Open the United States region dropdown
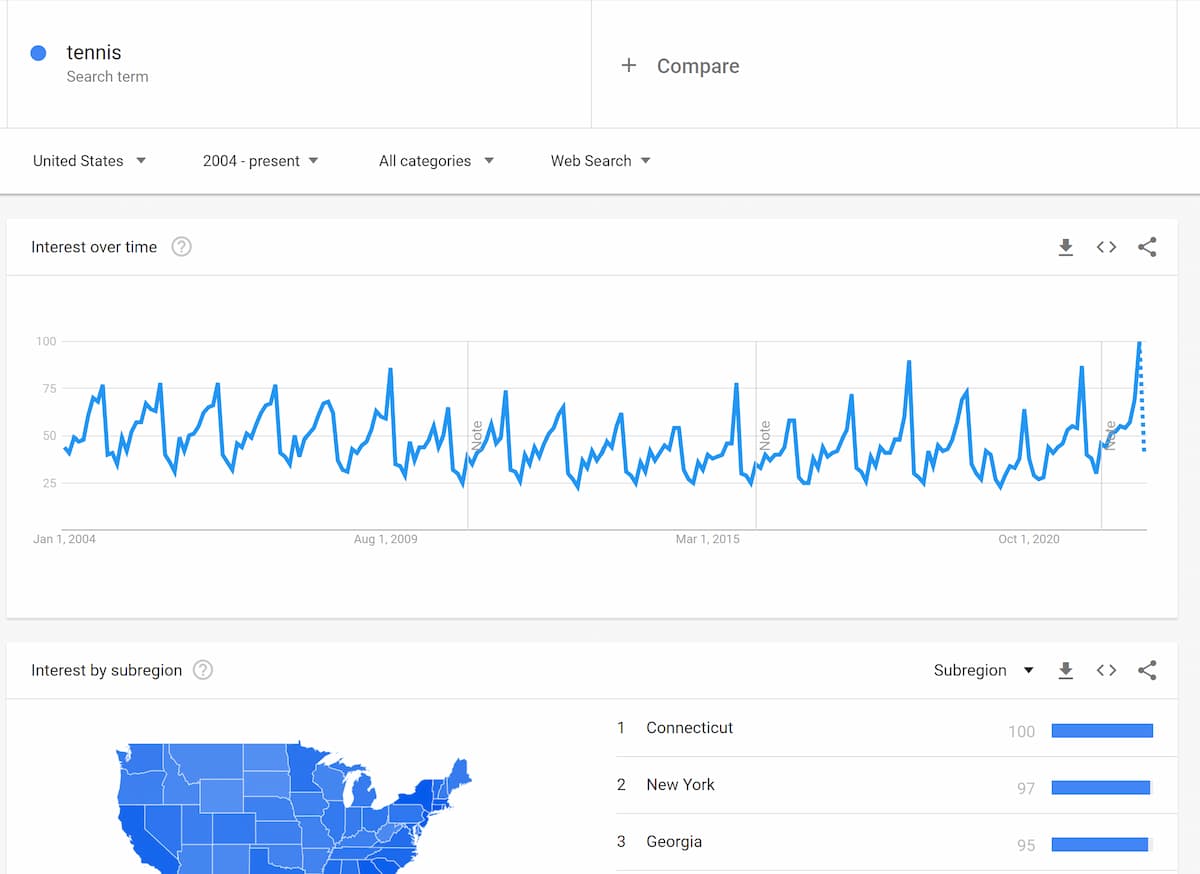Viewport: 1200px width, 874px height. pos(90,160)
